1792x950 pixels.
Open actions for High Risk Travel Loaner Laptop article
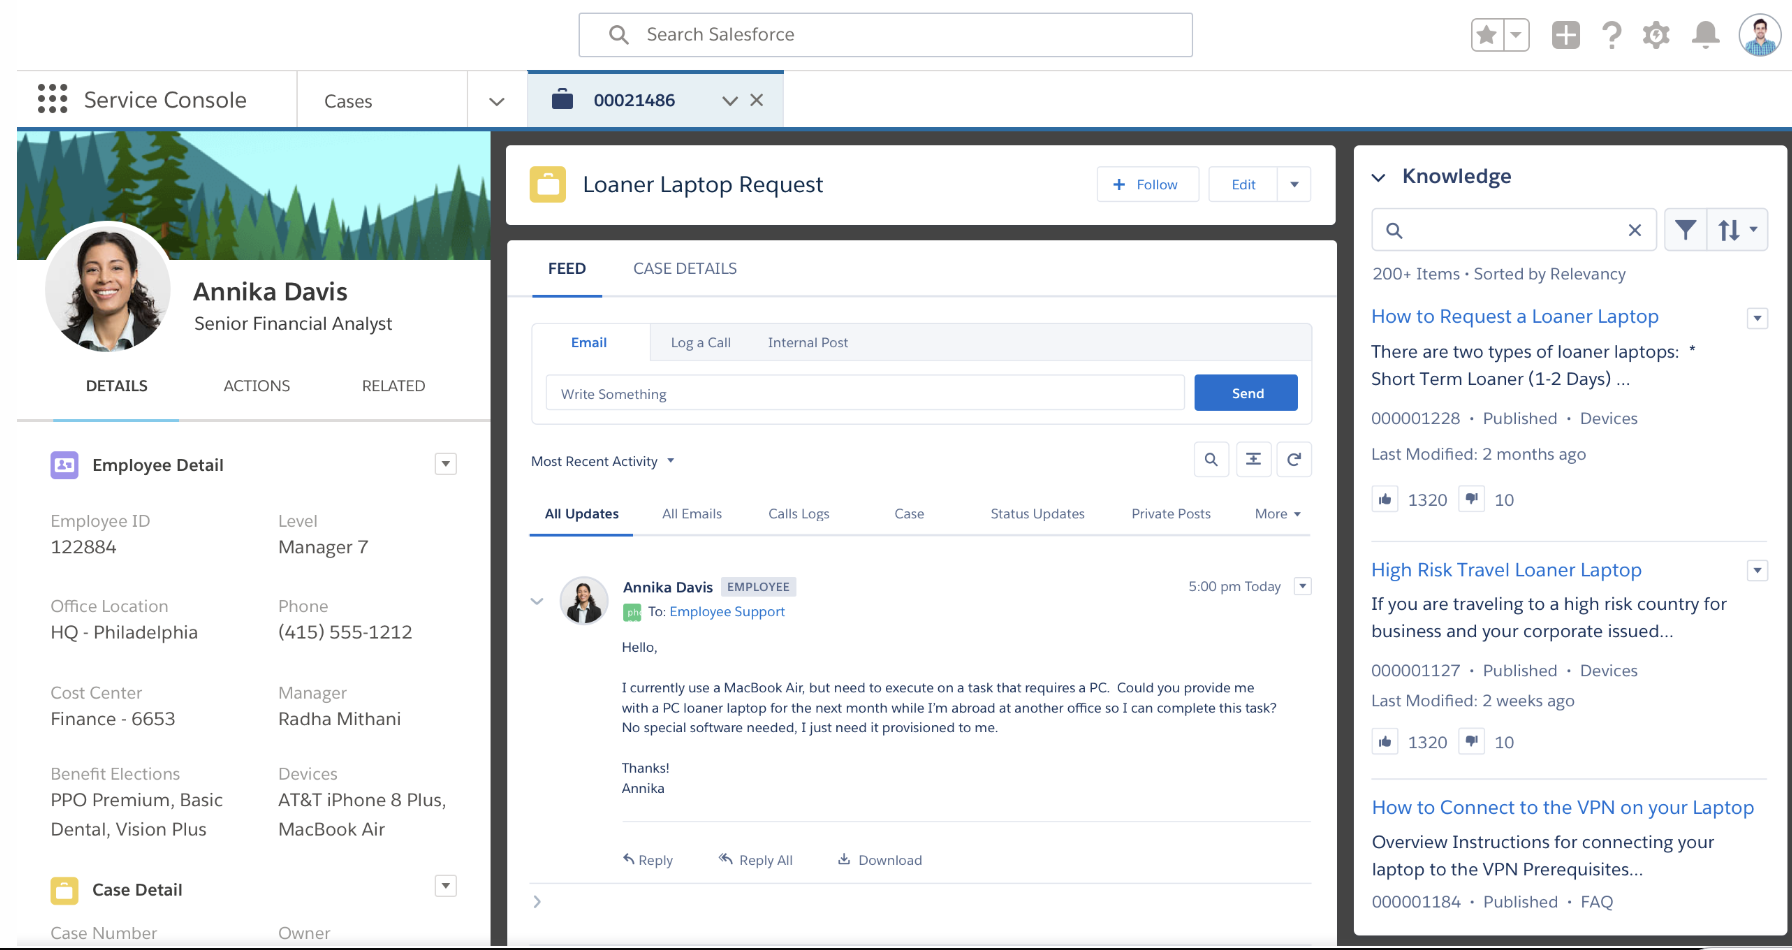(x=1757, y=570)
